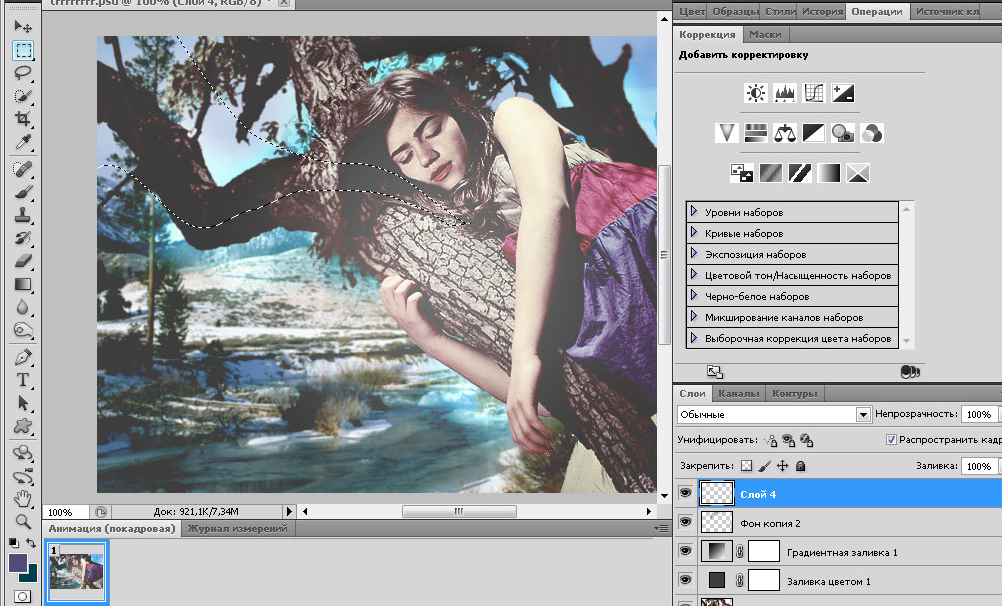This screenshot has height=606, width=1002.
Task: Select the Healing Brush tool
Action: 22,169
